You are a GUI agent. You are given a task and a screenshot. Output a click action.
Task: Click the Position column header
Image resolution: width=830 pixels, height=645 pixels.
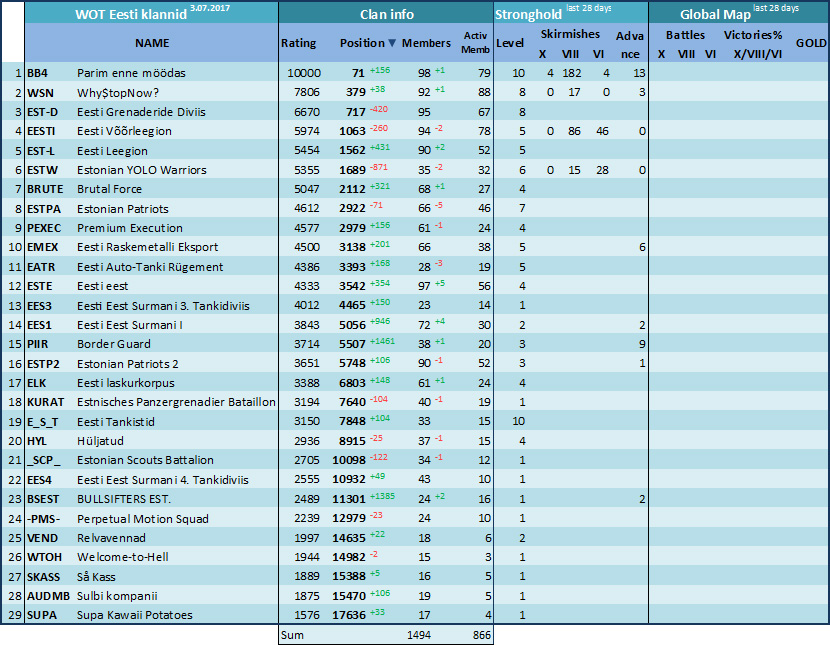(362, 43)
